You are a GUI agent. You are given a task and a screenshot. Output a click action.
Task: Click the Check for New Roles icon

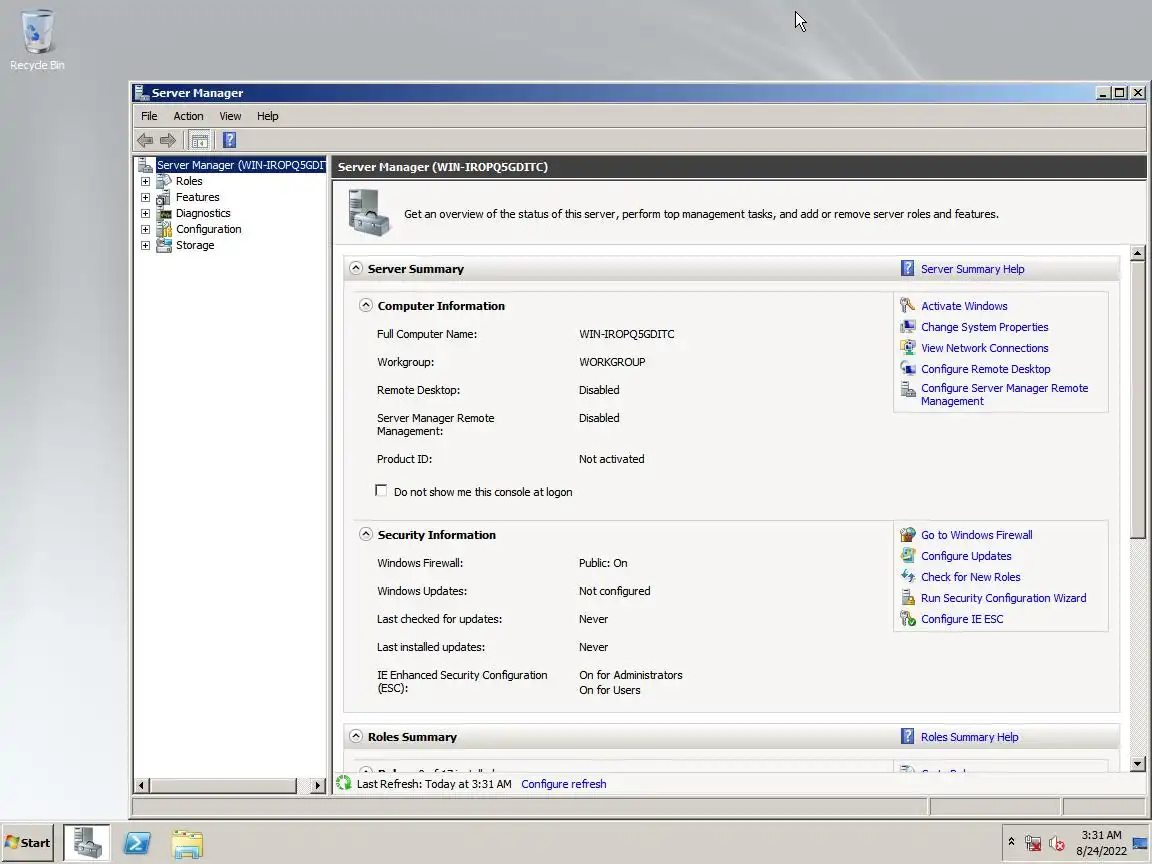pyautogui.click(x=908, y=577)
